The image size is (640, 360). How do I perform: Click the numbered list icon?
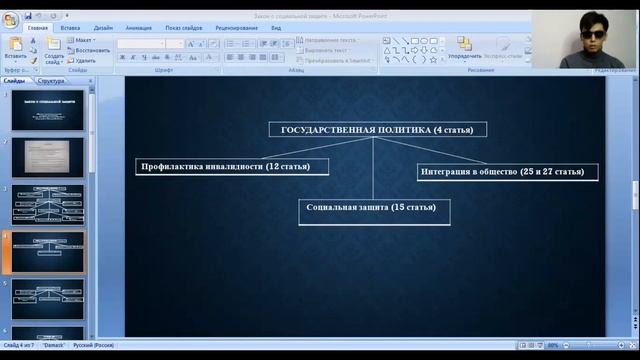tap(247, 44)
